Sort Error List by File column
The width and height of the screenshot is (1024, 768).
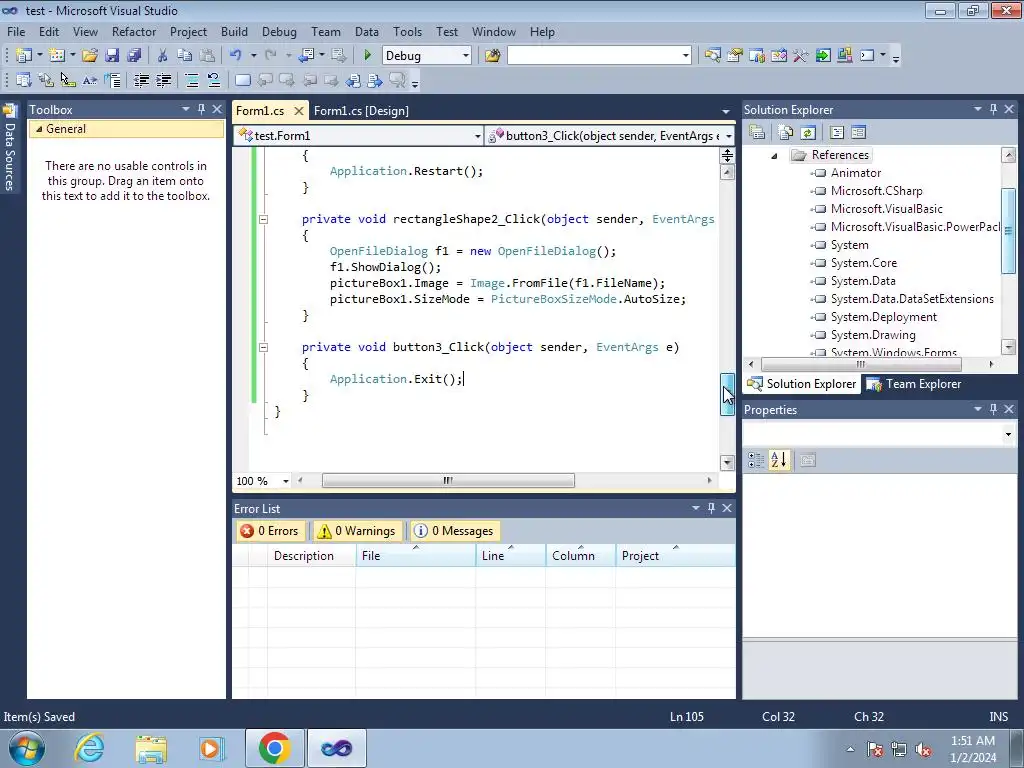(416, 556)
